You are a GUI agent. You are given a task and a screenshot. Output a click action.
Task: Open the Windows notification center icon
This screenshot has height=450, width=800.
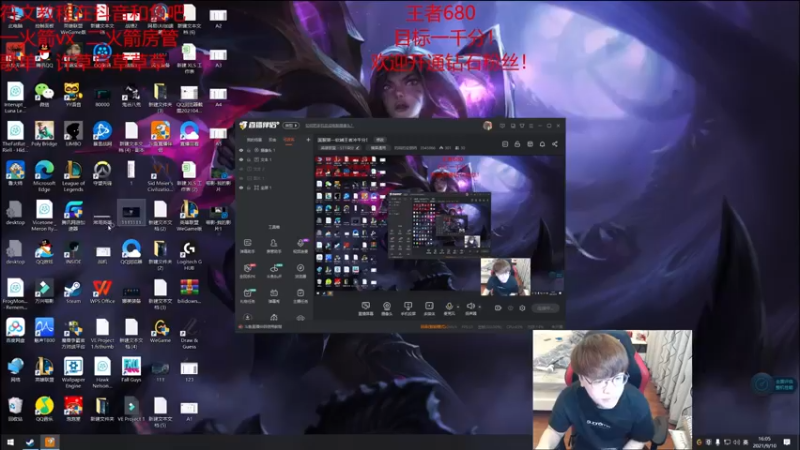(x=787, y=442)
